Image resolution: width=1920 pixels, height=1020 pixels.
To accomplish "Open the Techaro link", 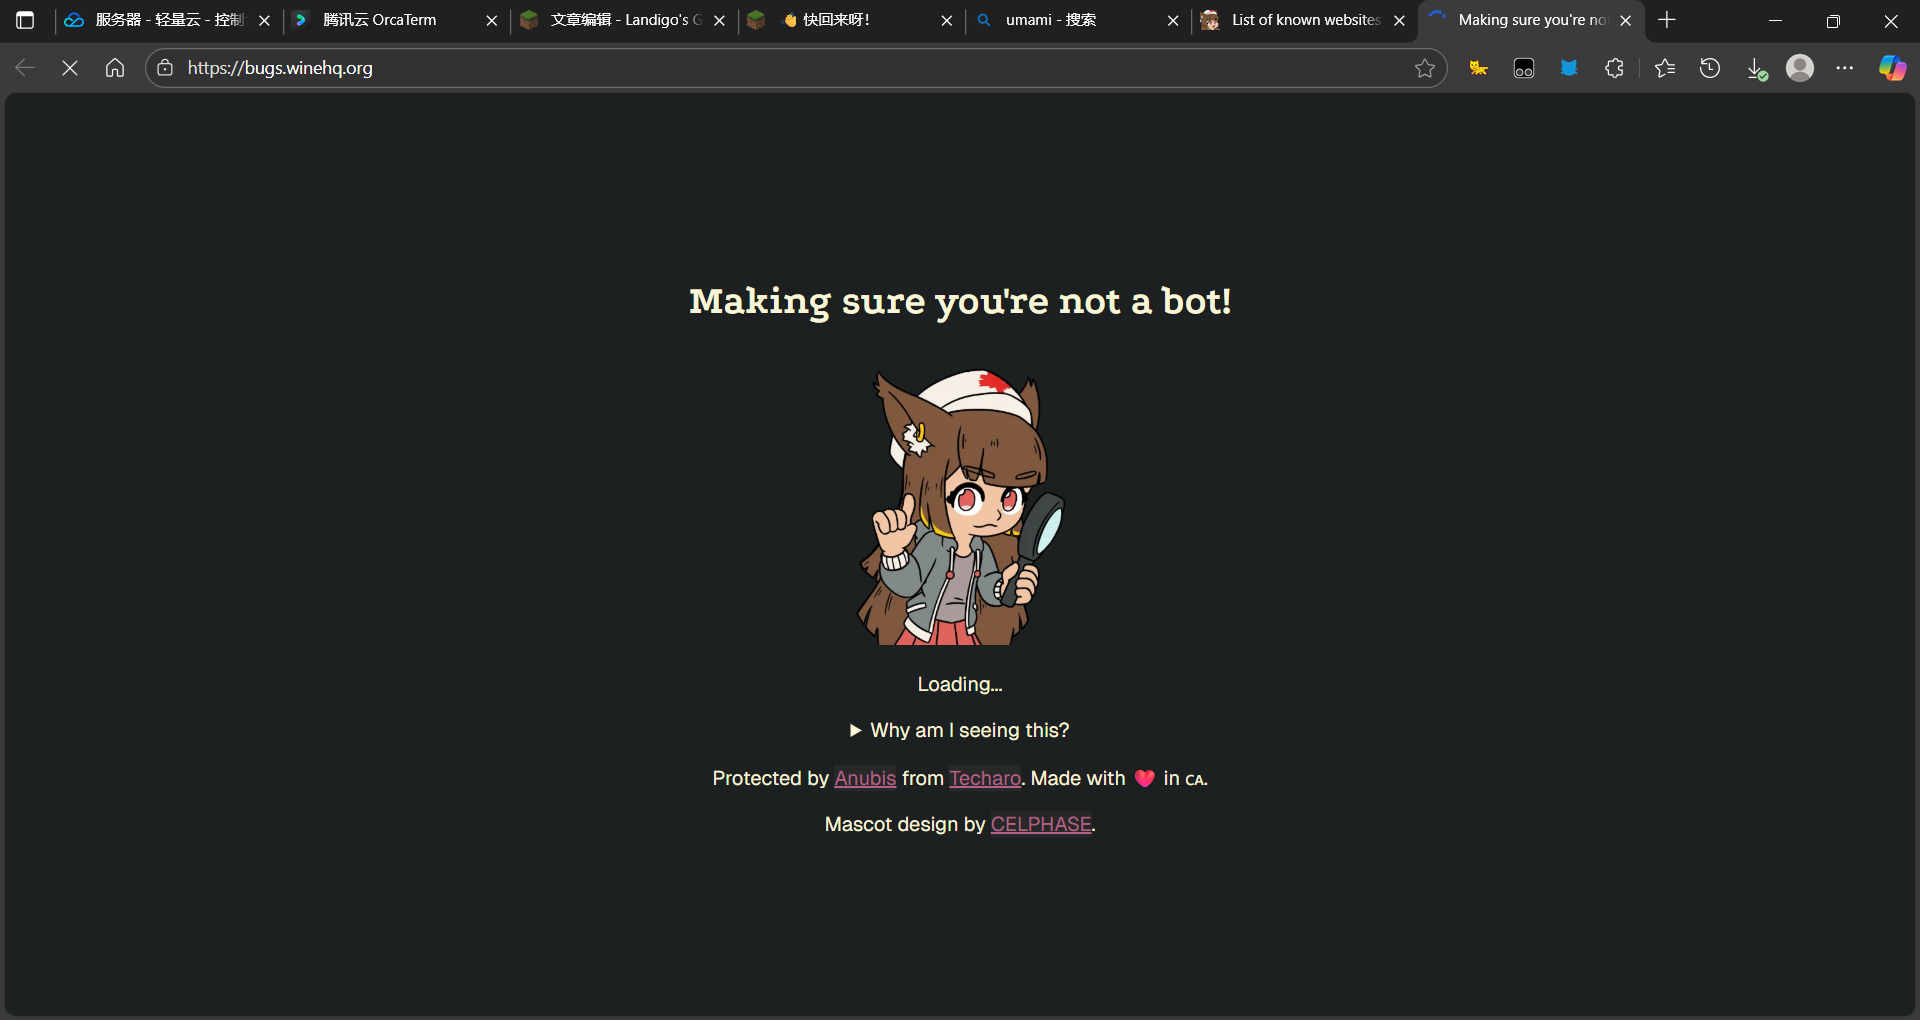I will coord(985,778).
